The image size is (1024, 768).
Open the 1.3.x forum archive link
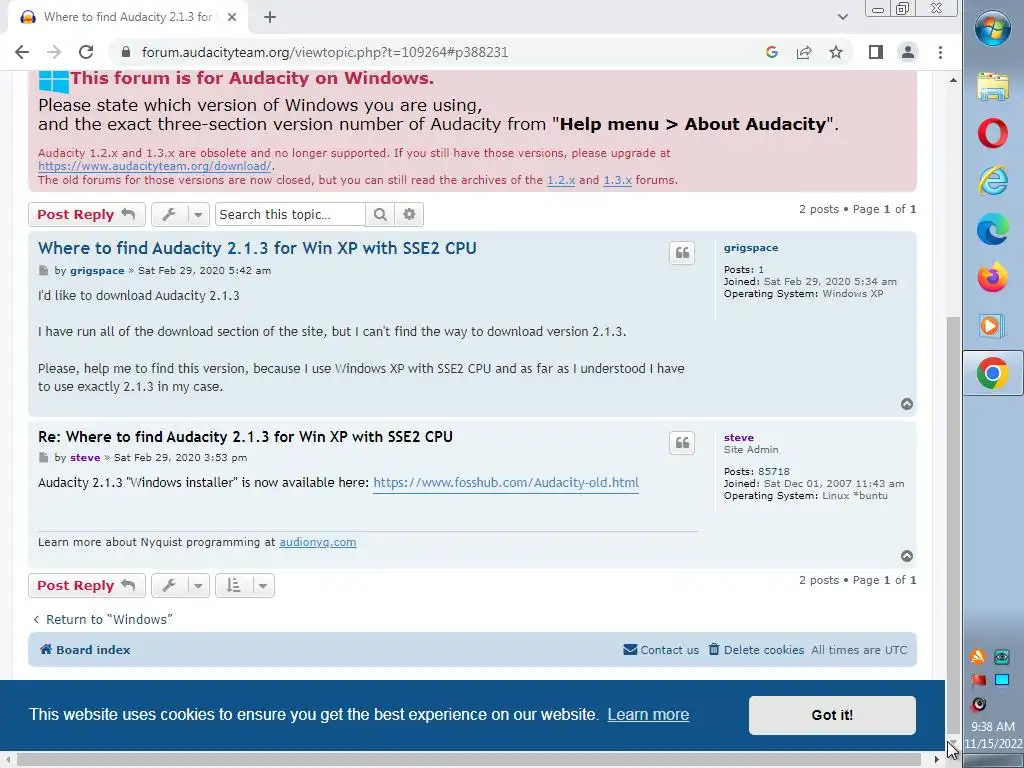point(617,180)
